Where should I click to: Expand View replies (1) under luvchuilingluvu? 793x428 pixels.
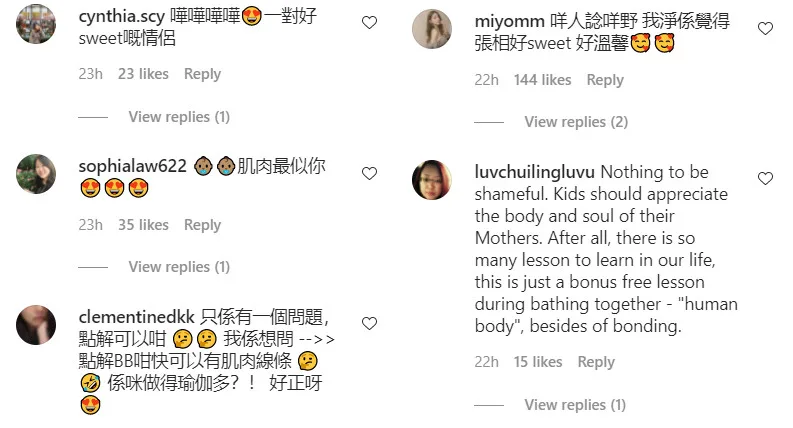click(x=575, y=405)
